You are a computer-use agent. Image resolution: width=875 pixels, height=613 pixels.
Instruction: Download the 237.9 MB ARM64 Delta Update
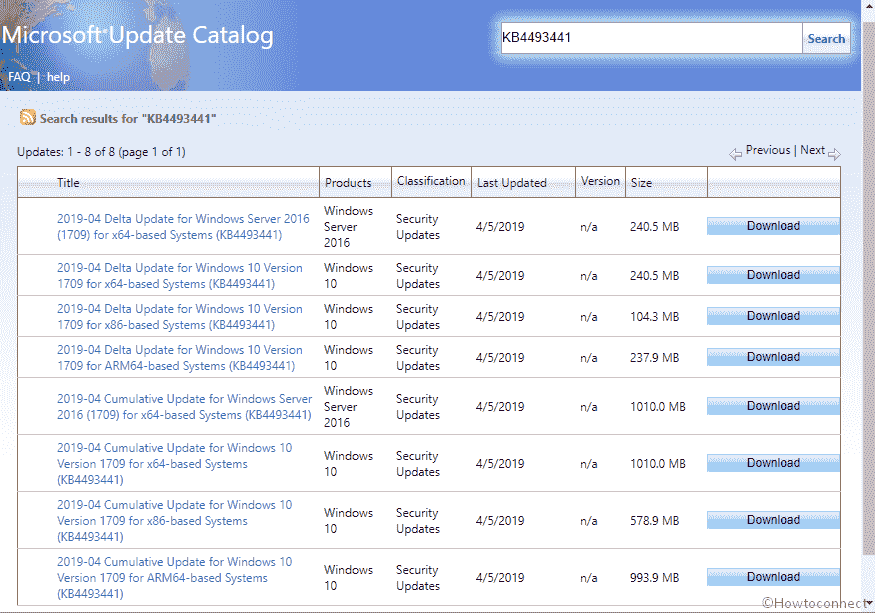(x=773, y=357)
